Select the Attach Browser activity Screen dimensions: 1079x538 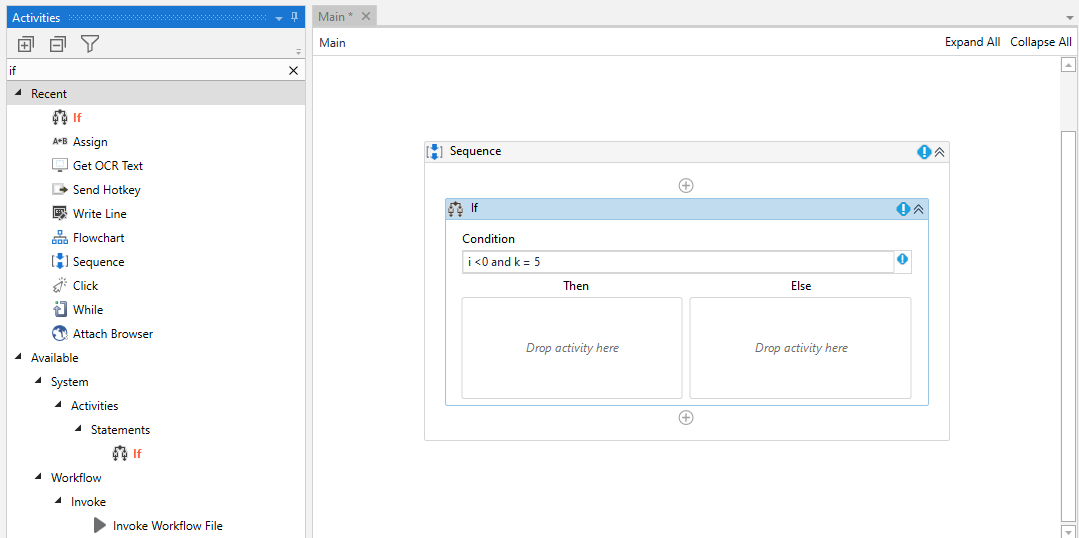[113, 334]
